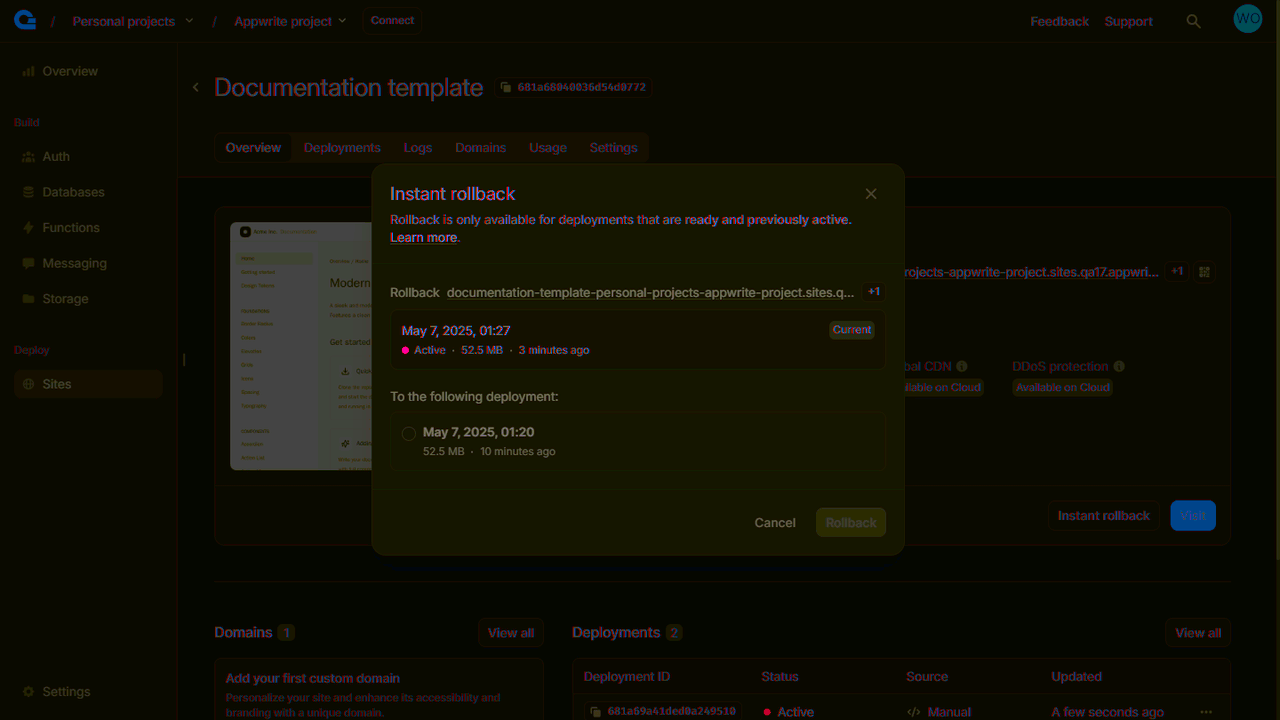Switch to the Deployments tab
This screenshot has height=720, width=1280.
342,148
